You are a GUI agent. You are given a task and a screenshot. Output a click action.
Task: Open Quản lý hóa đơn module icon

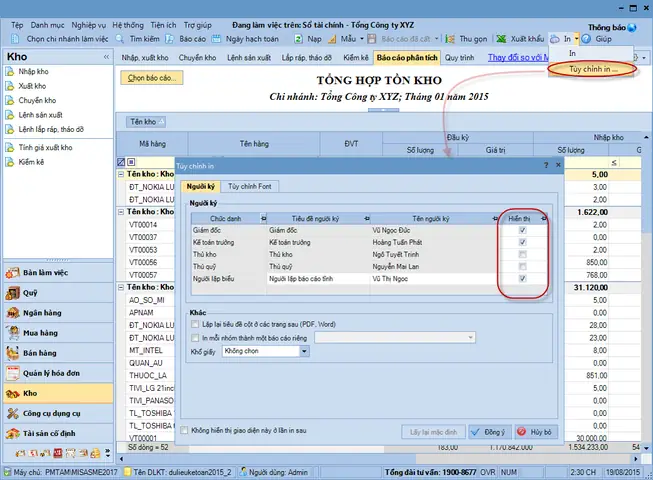coord(12,373)
